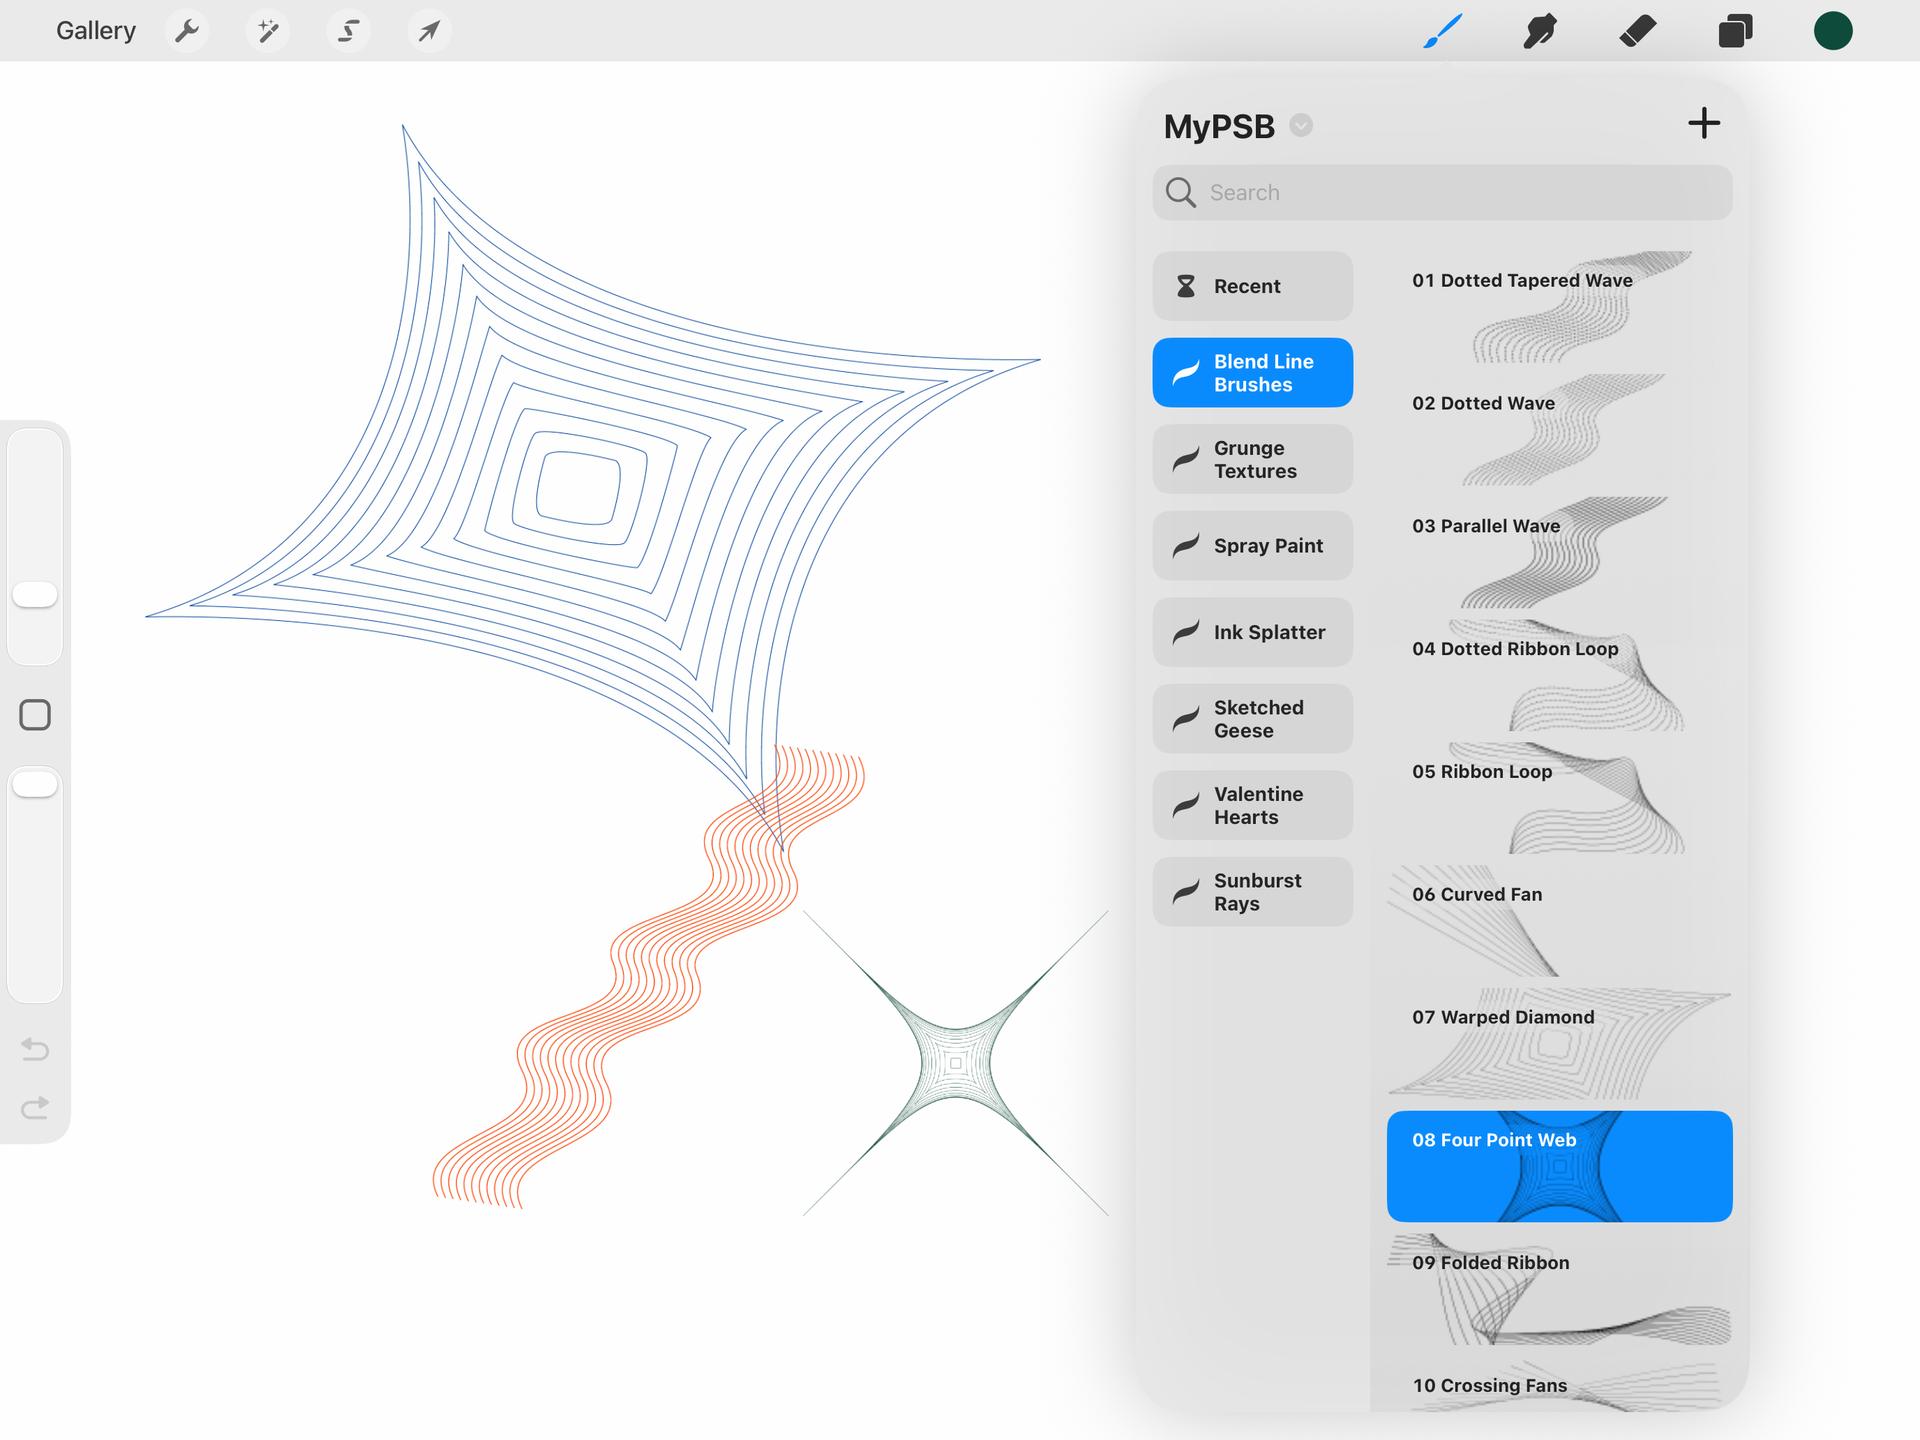Click the MyPSB brush library title

click(x=1219, y=126)
